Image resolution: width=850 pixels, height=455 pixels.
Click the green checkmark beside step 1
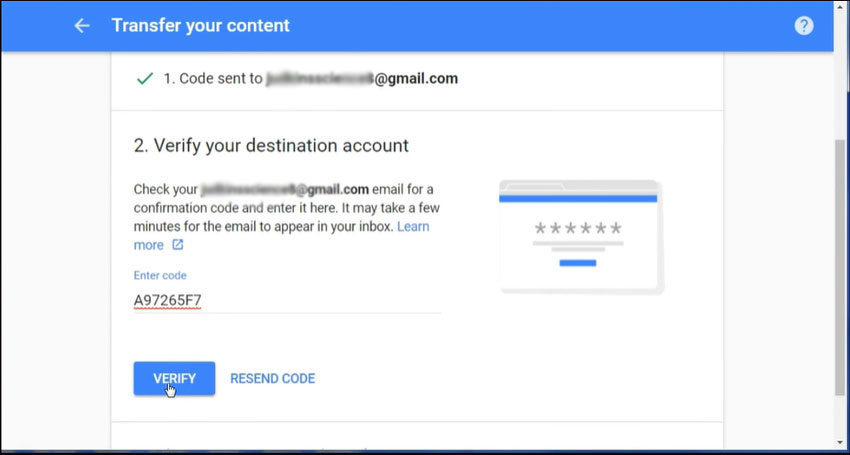coord(143,78)
